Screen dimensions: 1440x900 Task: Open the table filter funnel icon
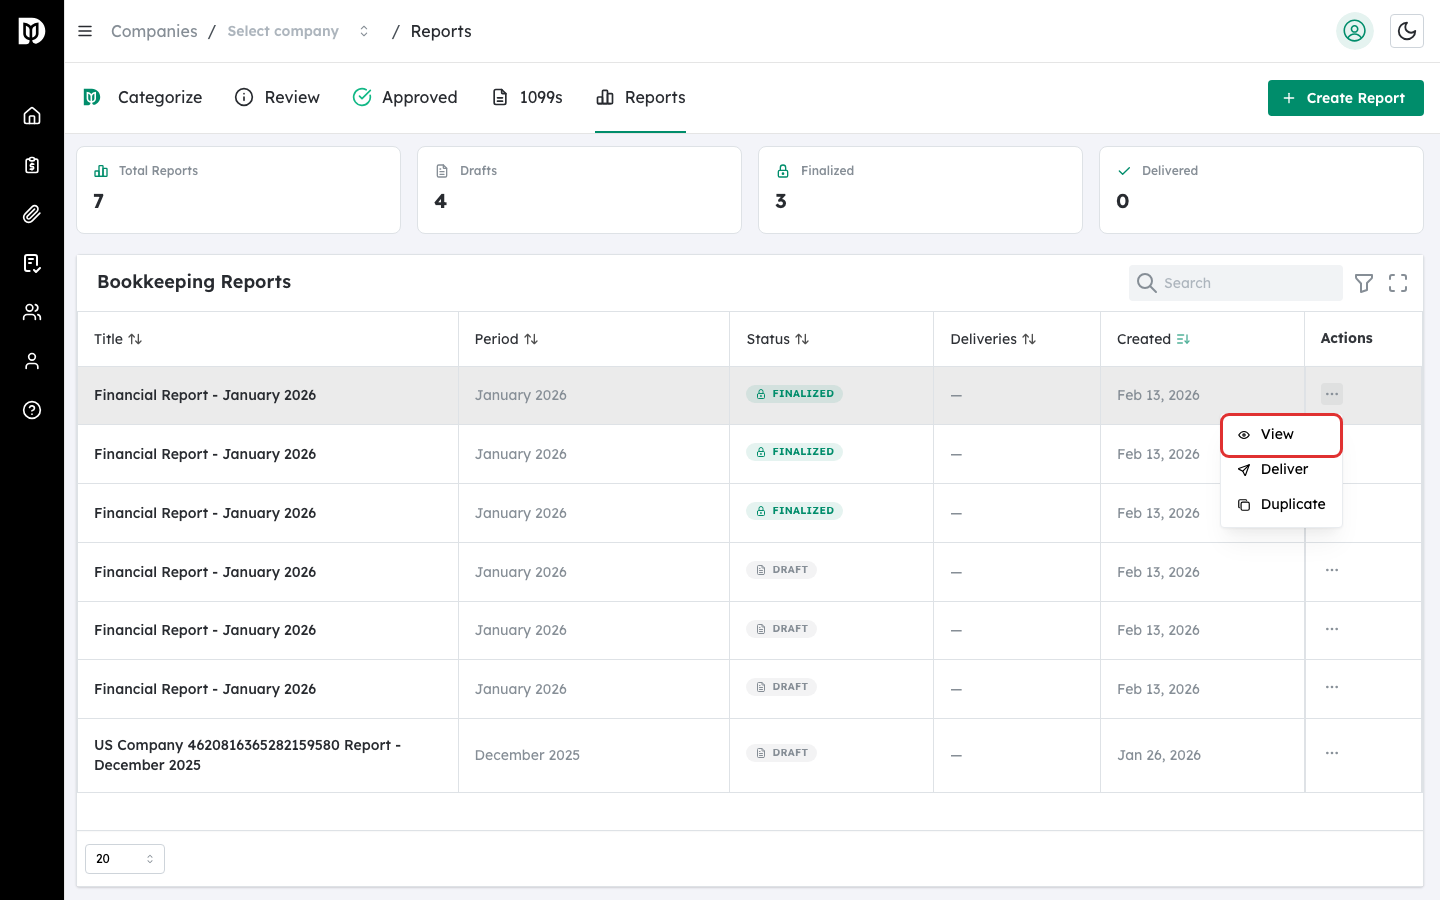[1363, 283]
